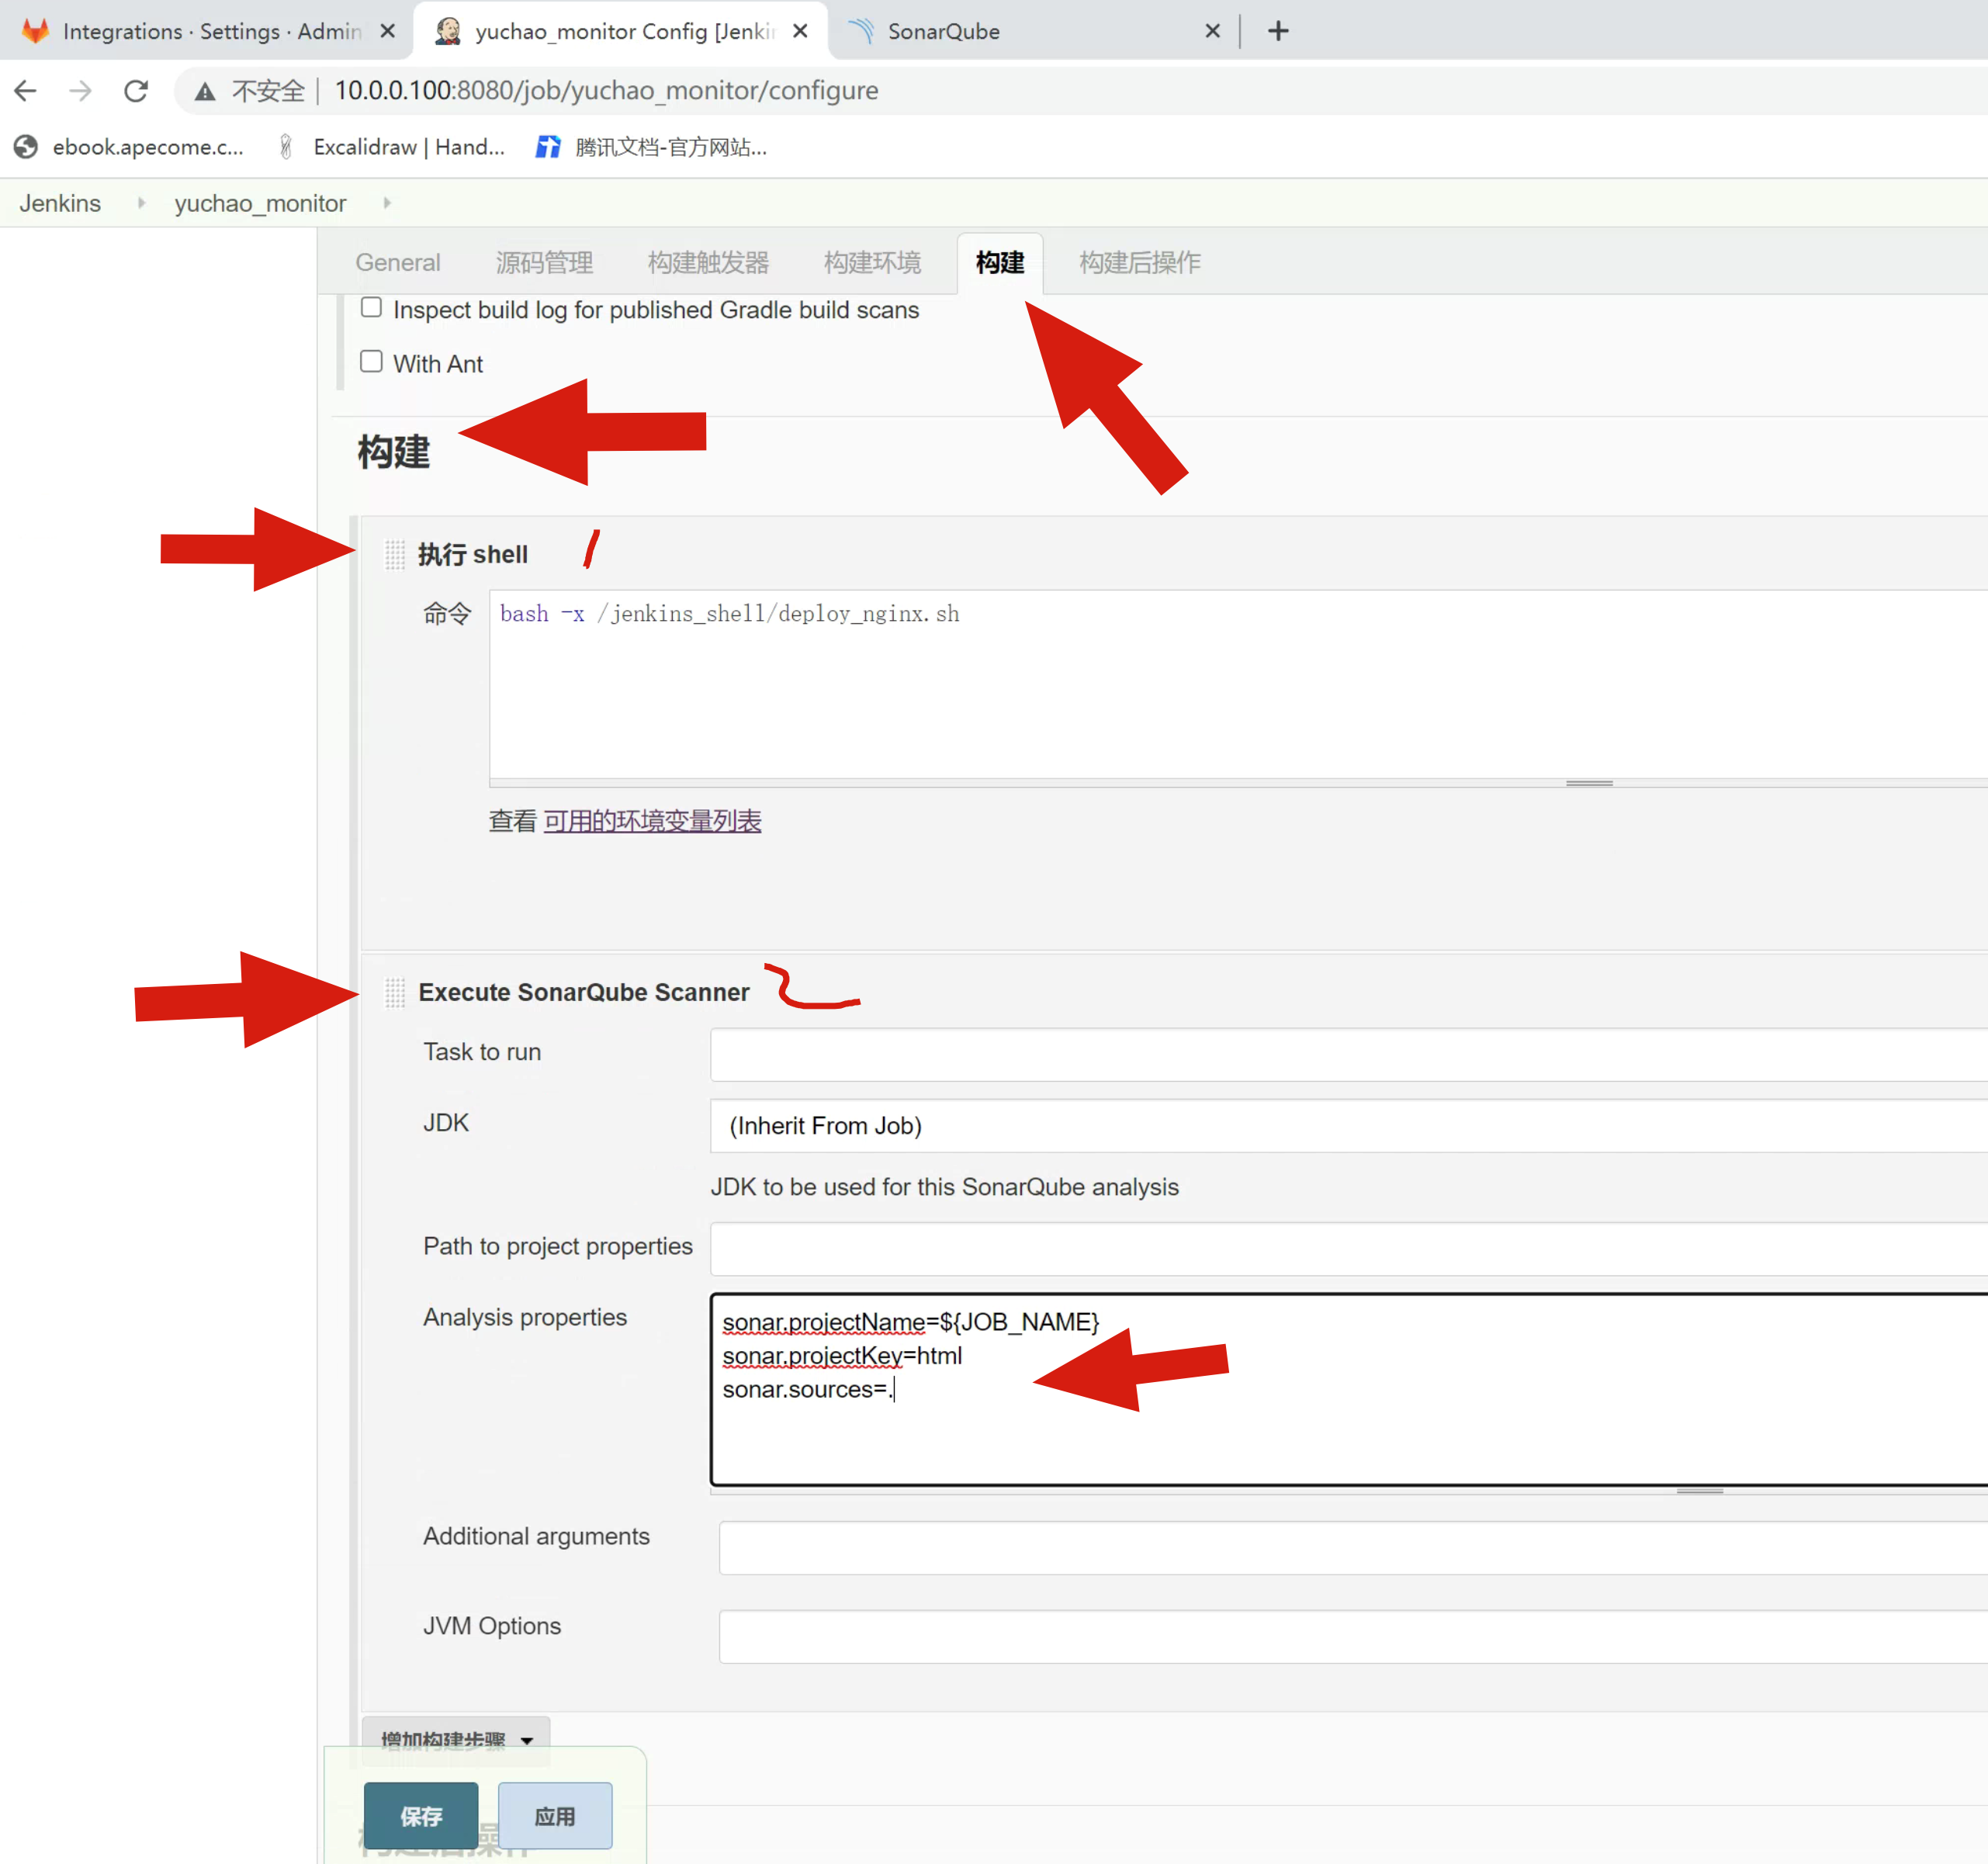The image size is (1988, 1864).
Task: Open new browser tab with plus icon
Action: click(x=1278, y=31)
